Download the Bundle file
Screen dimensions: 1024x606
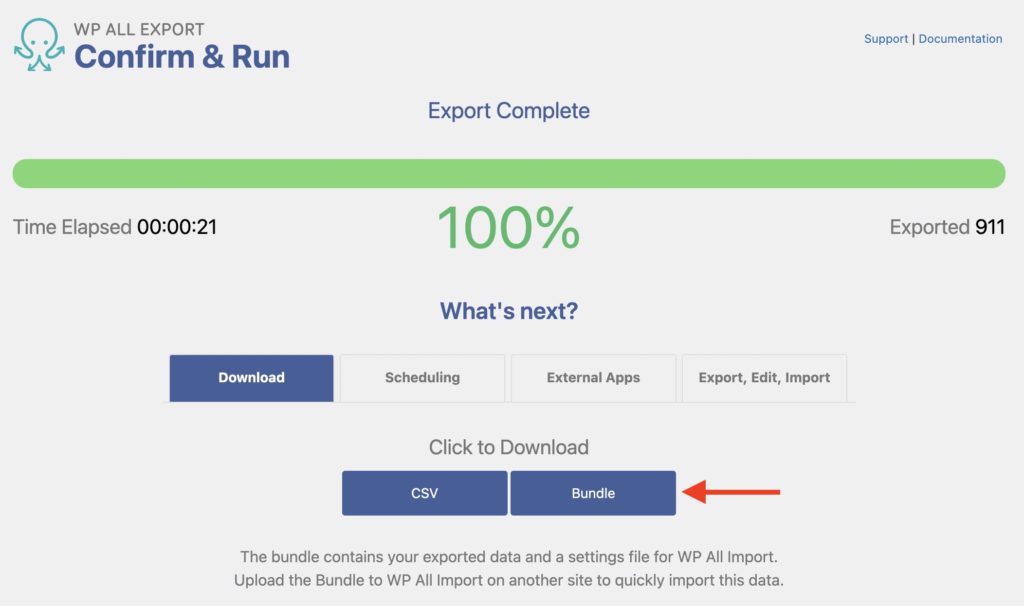pos(593,492)
